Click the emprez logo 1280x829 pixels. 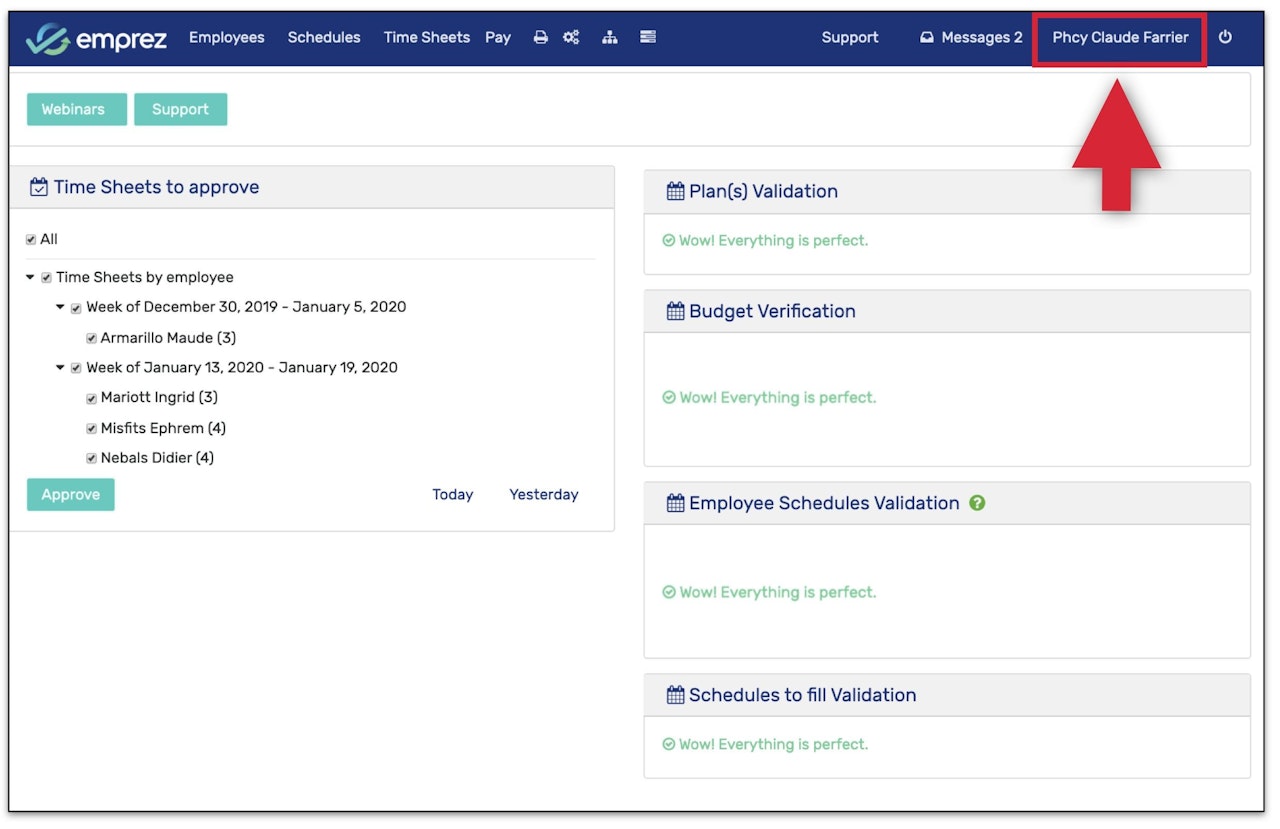96,39
